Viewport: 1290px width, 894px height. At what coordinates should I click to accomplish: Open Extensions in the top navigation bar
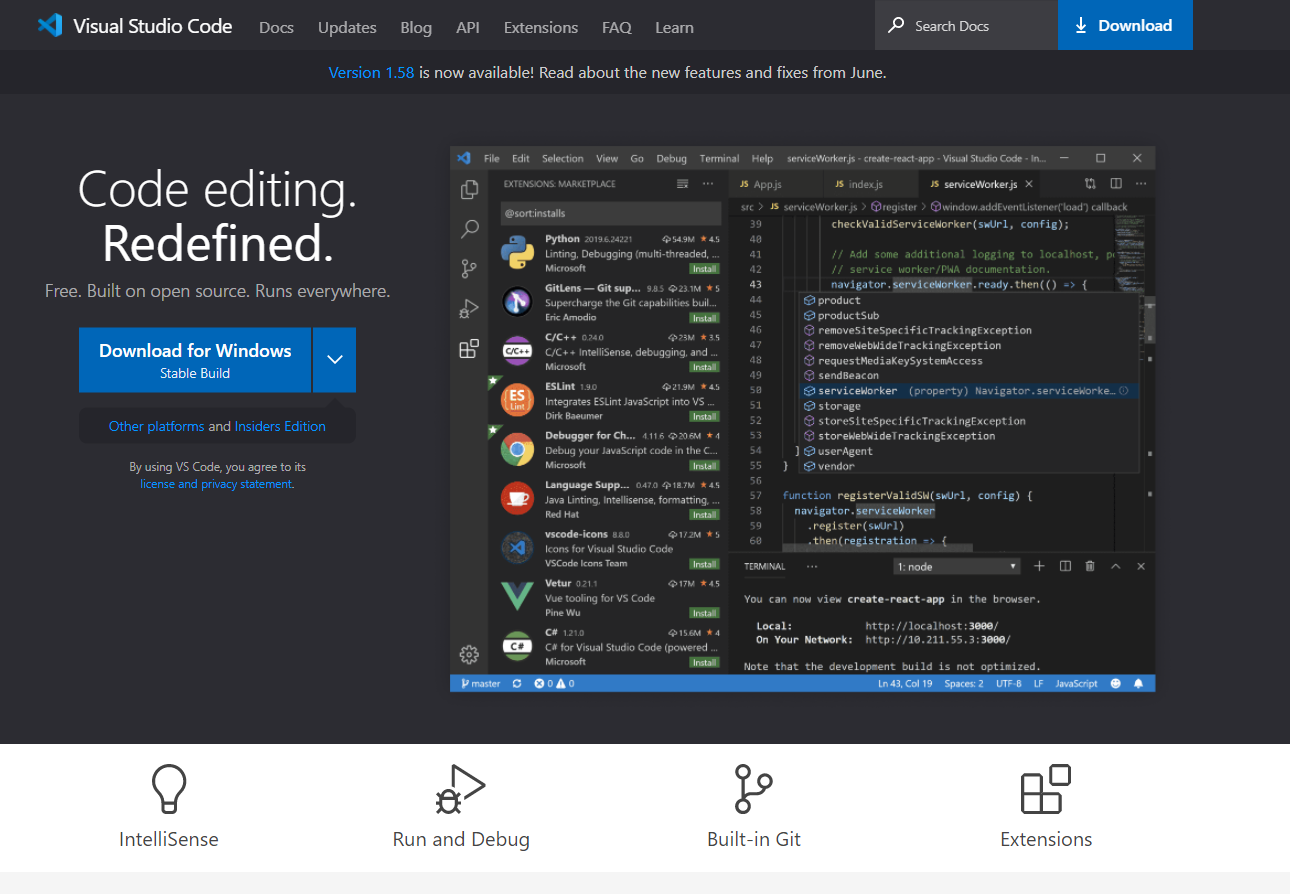pos(541,27)
